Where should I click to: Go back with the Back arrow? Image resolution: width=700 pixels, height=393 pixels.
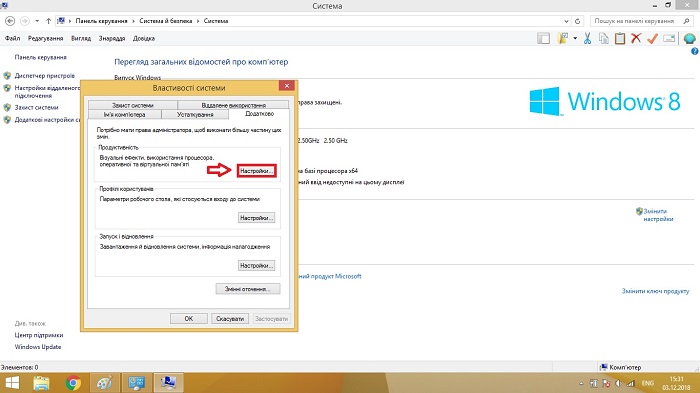pos(10,21)
